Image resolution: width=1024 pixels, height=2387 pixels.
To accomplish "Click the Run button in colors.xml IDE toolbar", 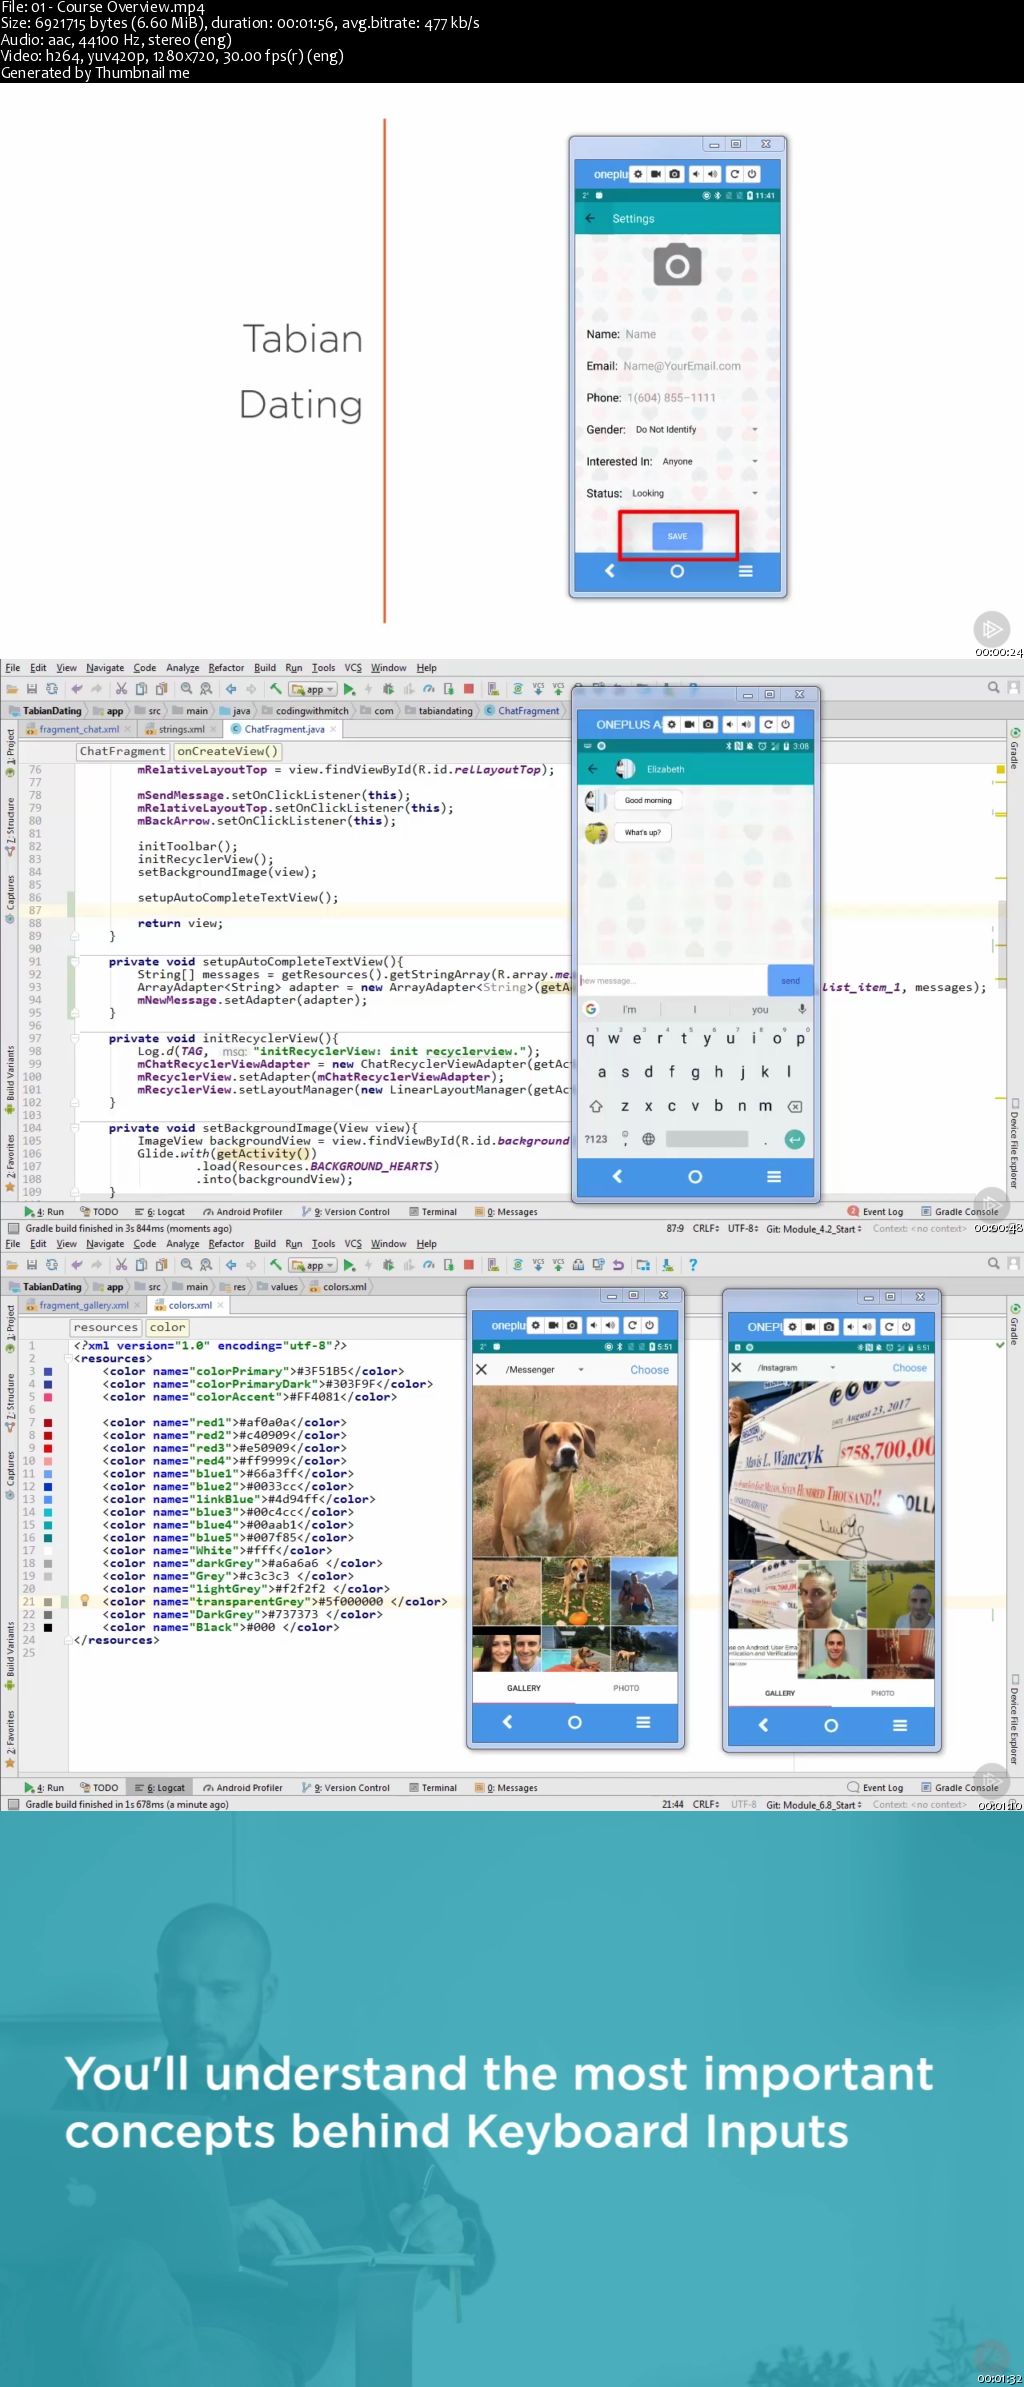I will tap(349, 1265).
